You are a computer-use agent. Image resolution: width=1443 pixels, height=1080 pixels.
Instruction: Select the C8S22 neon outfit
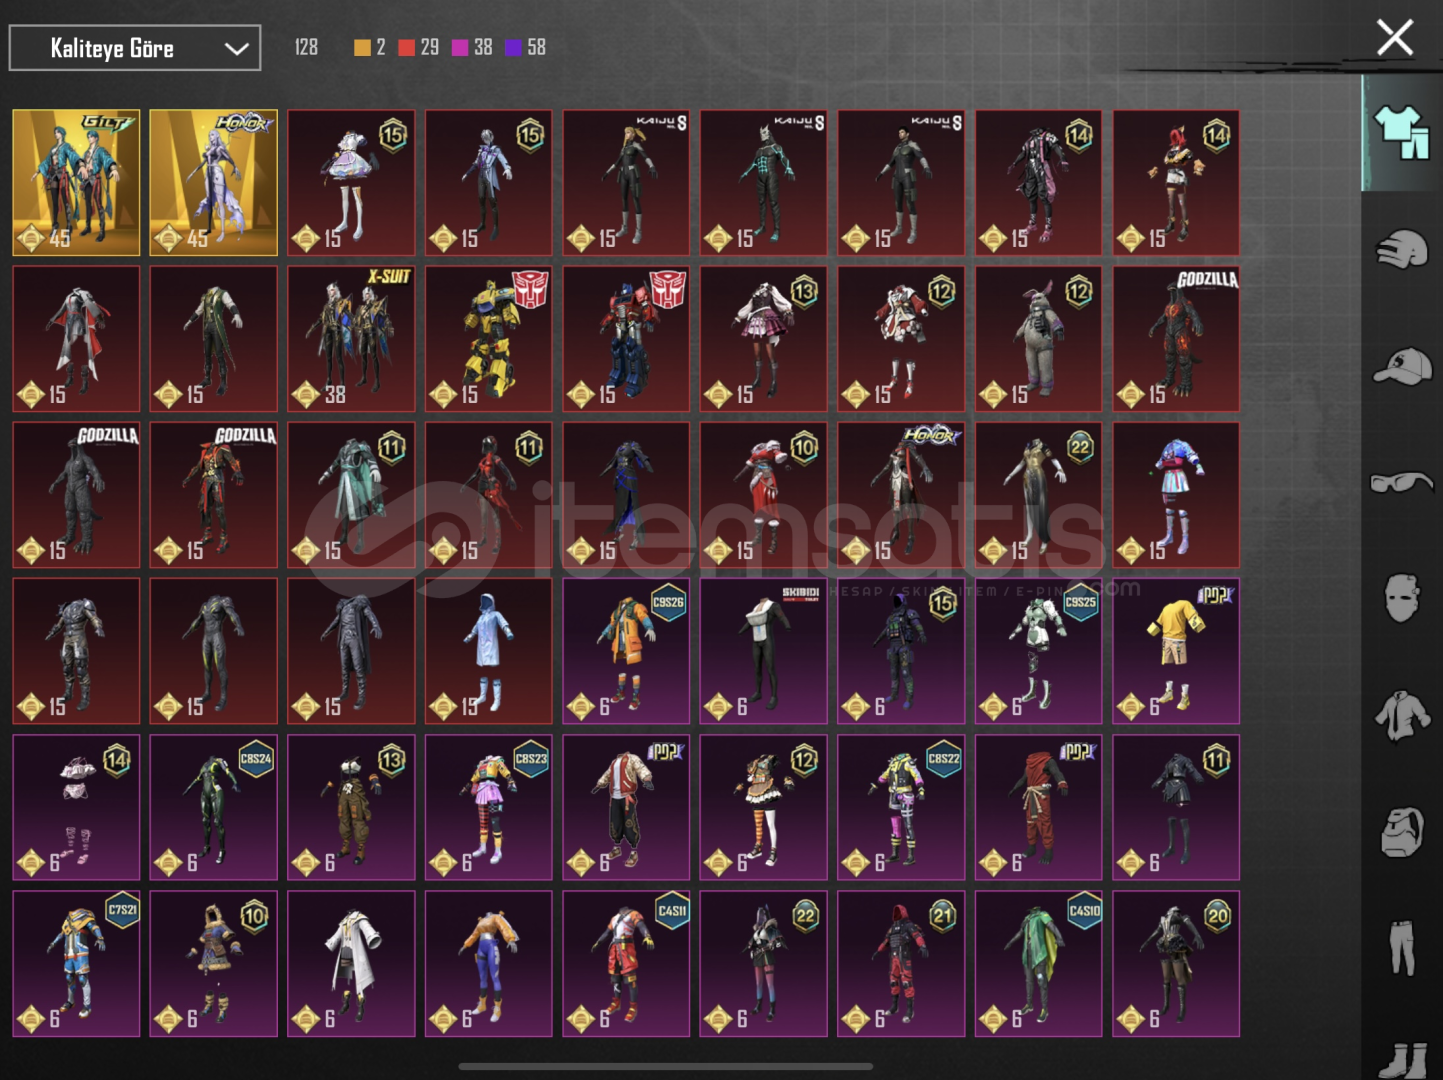click(x=901, y=807)
